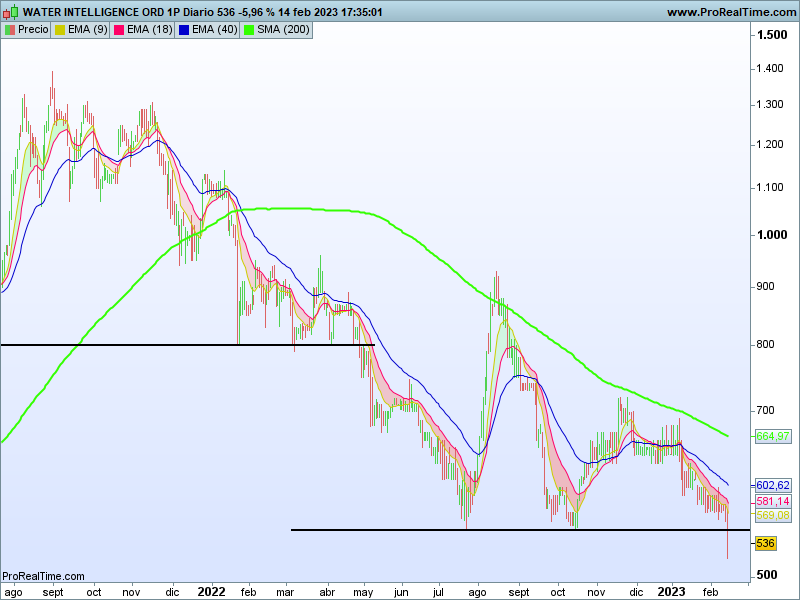Image resolution: width=800 pixels, height=600 pixels.
Task: Click the feb label after 2022
Action: click(248, 592)
